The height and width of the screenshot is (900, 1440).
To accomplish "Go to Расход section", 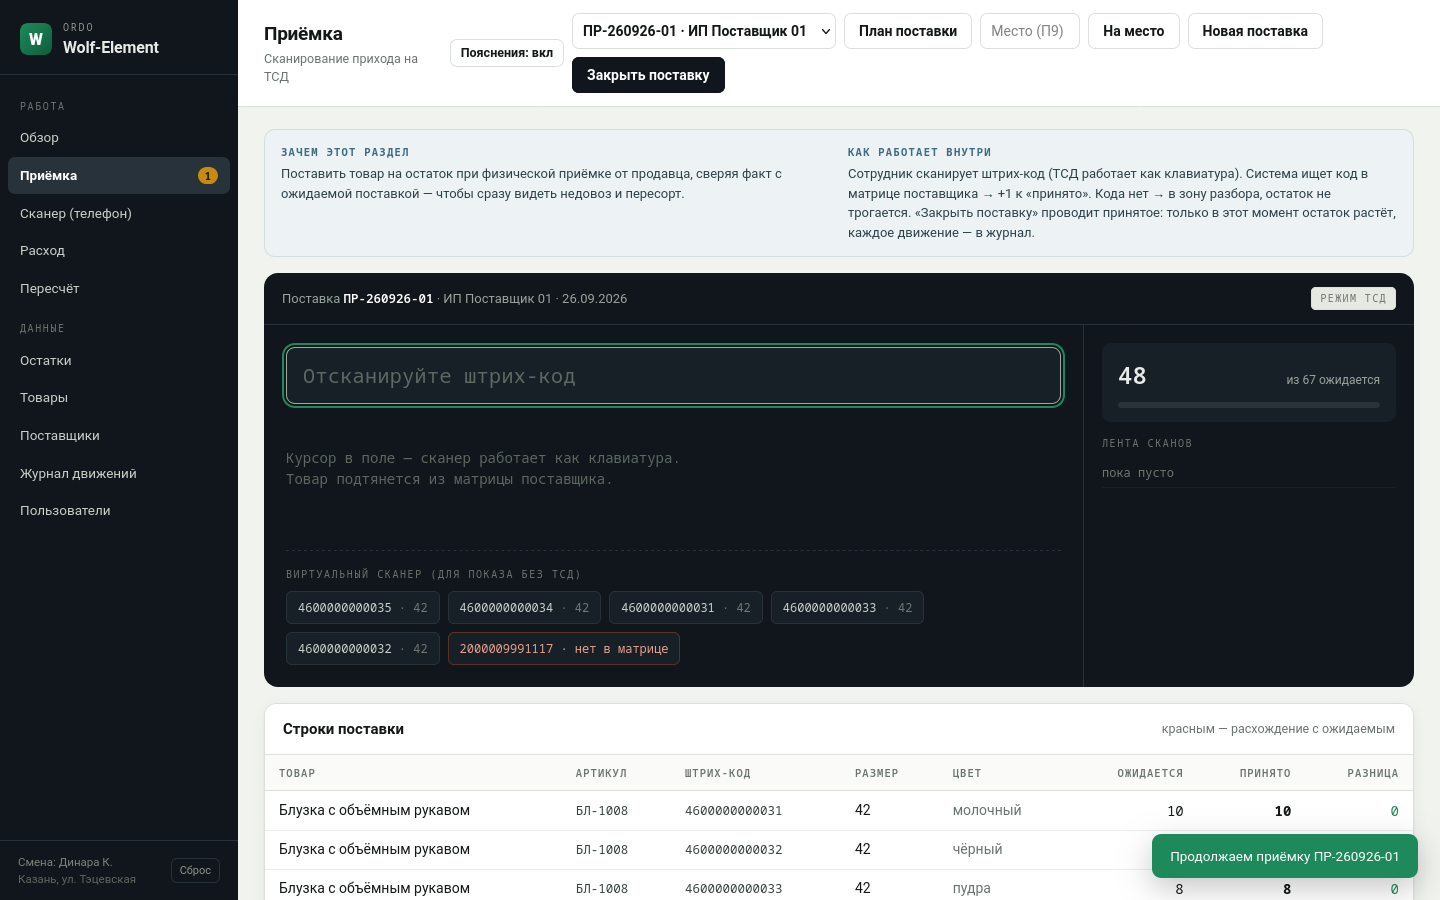I will [119, 251].
